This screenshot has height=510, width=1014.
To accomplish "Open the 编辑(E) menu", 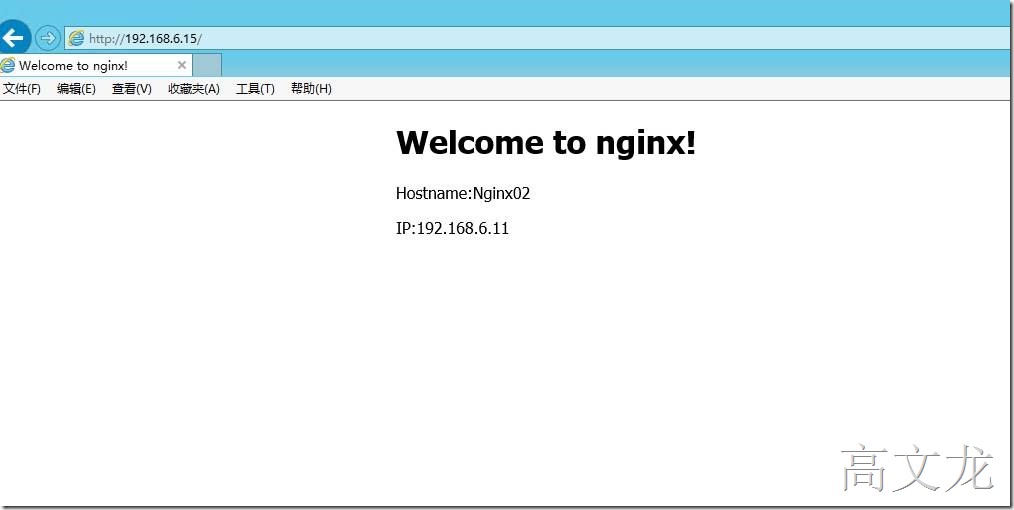I will point(76,89).
